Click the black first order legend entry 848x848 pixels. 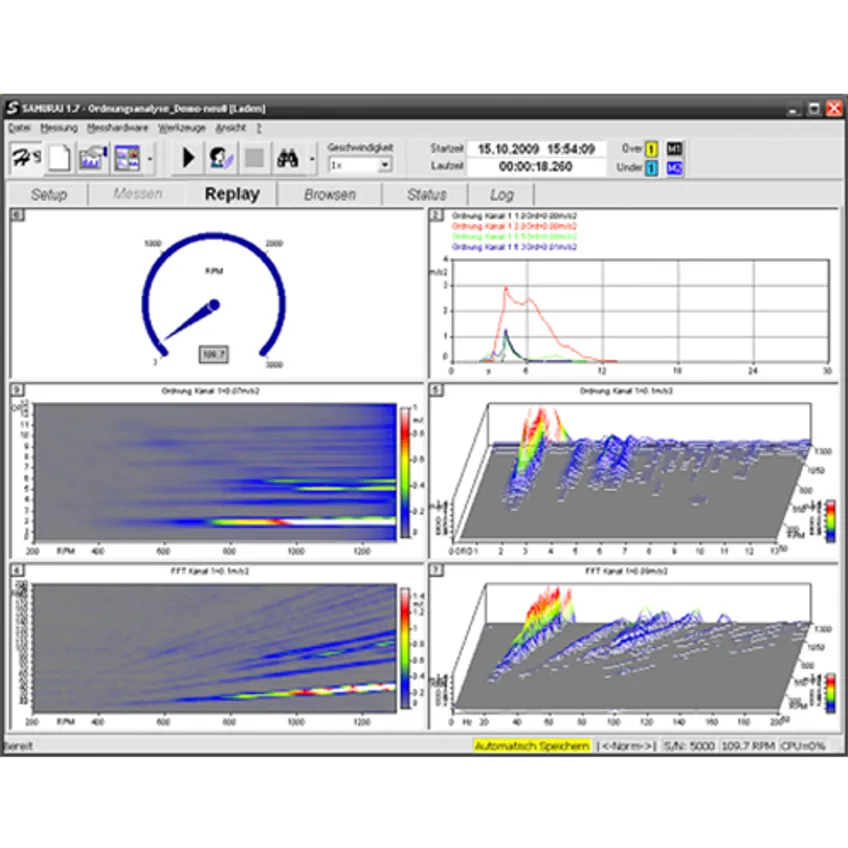coord(513,216)
